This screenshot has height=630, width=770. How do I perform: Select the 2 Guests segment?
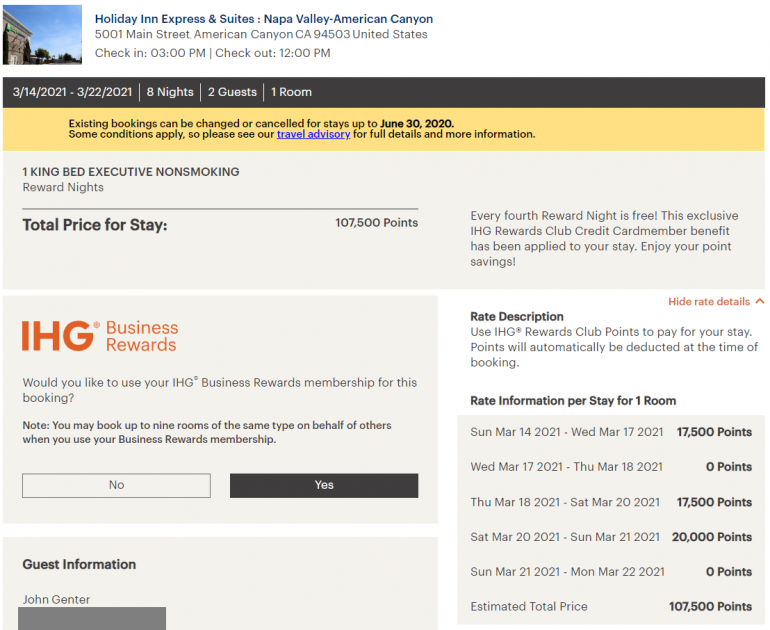click(232, 92)
